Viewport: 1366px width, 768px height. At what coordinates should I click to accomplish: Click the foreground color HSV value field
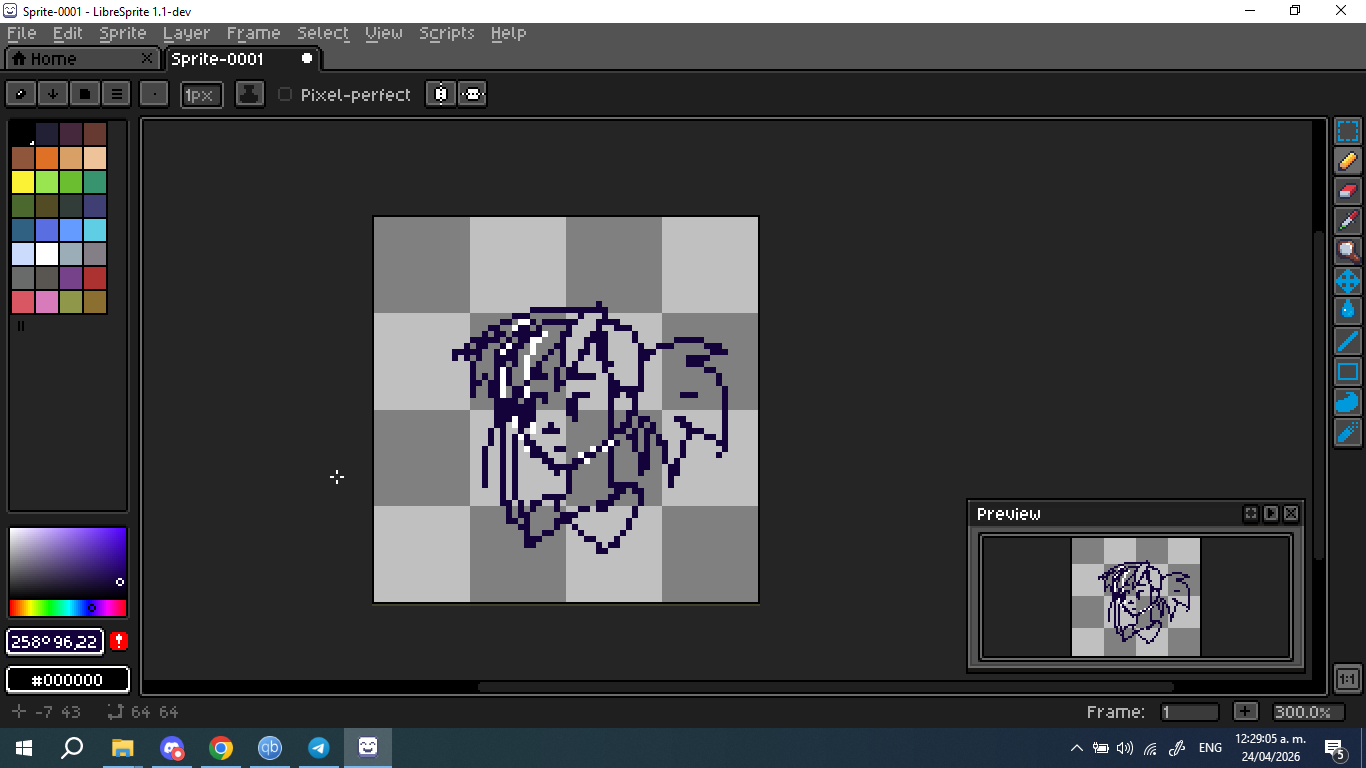click(55, 642)
